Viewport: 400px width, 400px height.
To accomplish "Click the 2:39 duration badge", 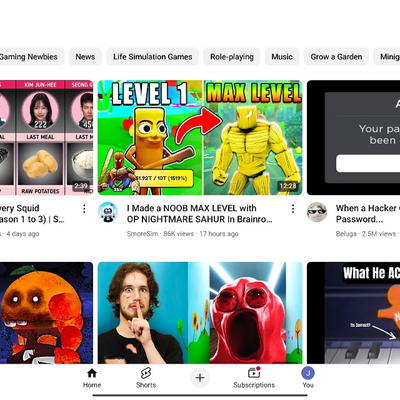I will coord(81,186).
